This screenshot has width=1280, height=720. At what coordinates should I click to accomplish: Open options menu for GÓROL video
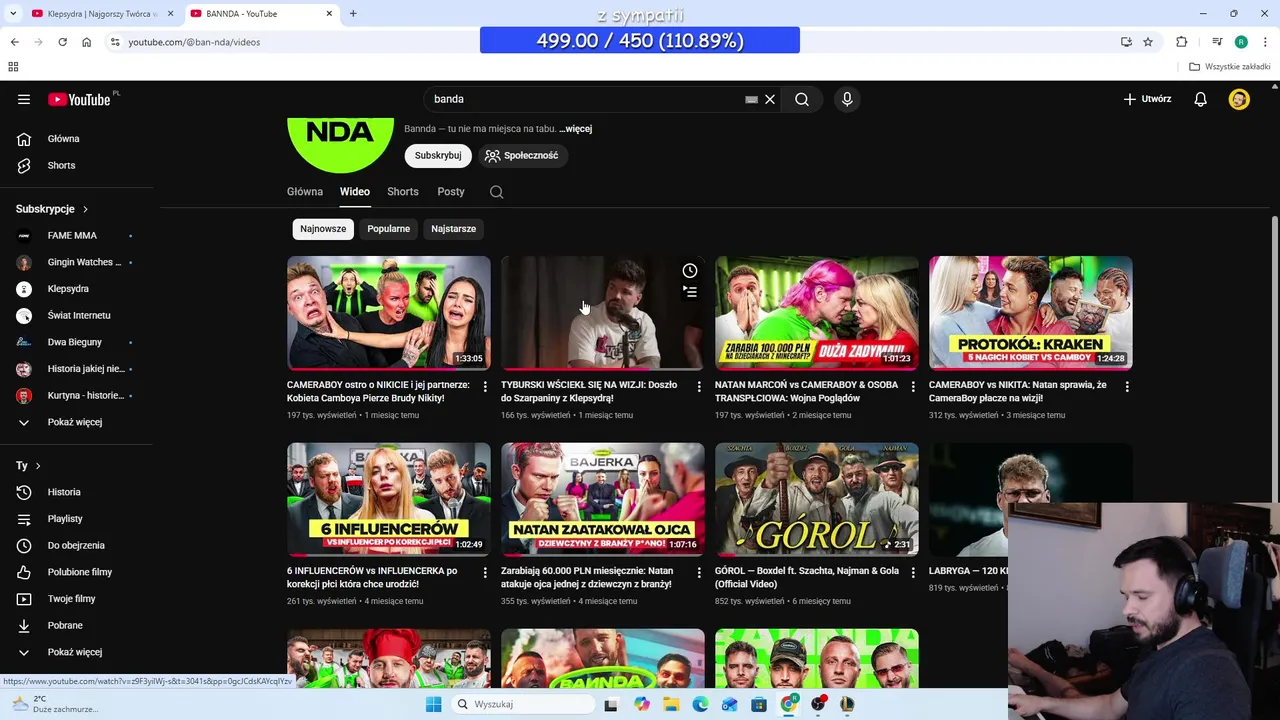point(913,572)
